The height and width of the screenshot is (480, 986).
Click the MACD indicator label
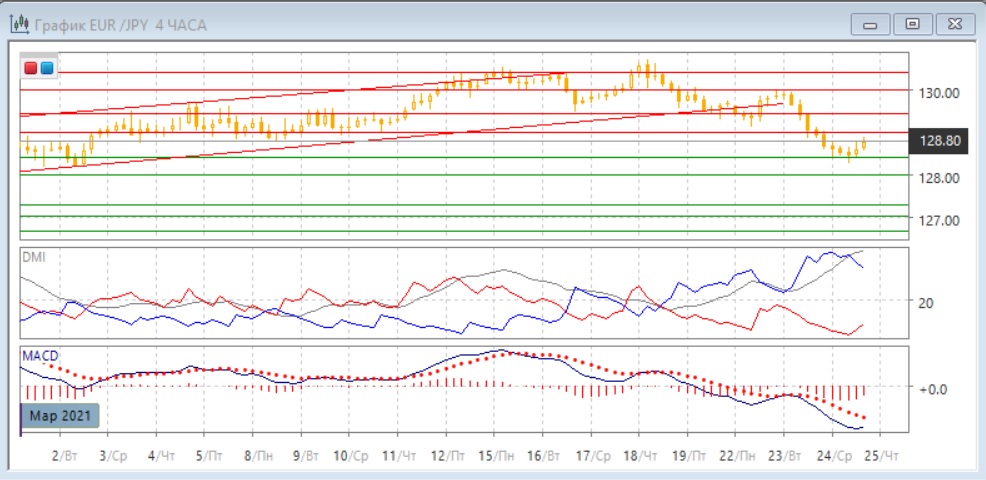pos(38,356)
